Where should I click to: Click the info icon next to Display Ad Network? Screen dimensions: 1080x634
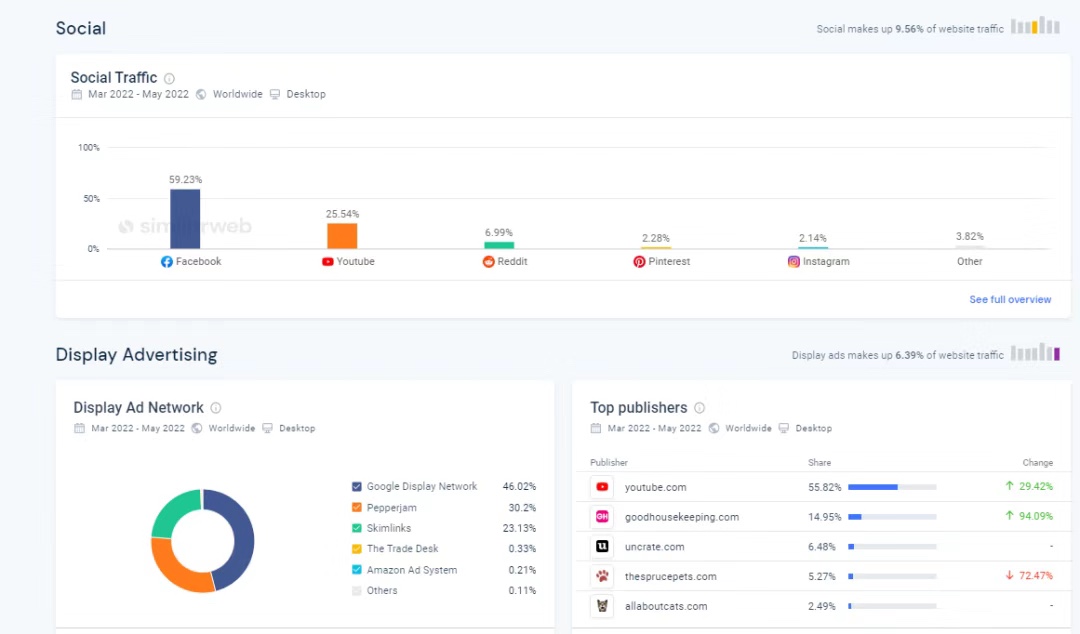216,408
